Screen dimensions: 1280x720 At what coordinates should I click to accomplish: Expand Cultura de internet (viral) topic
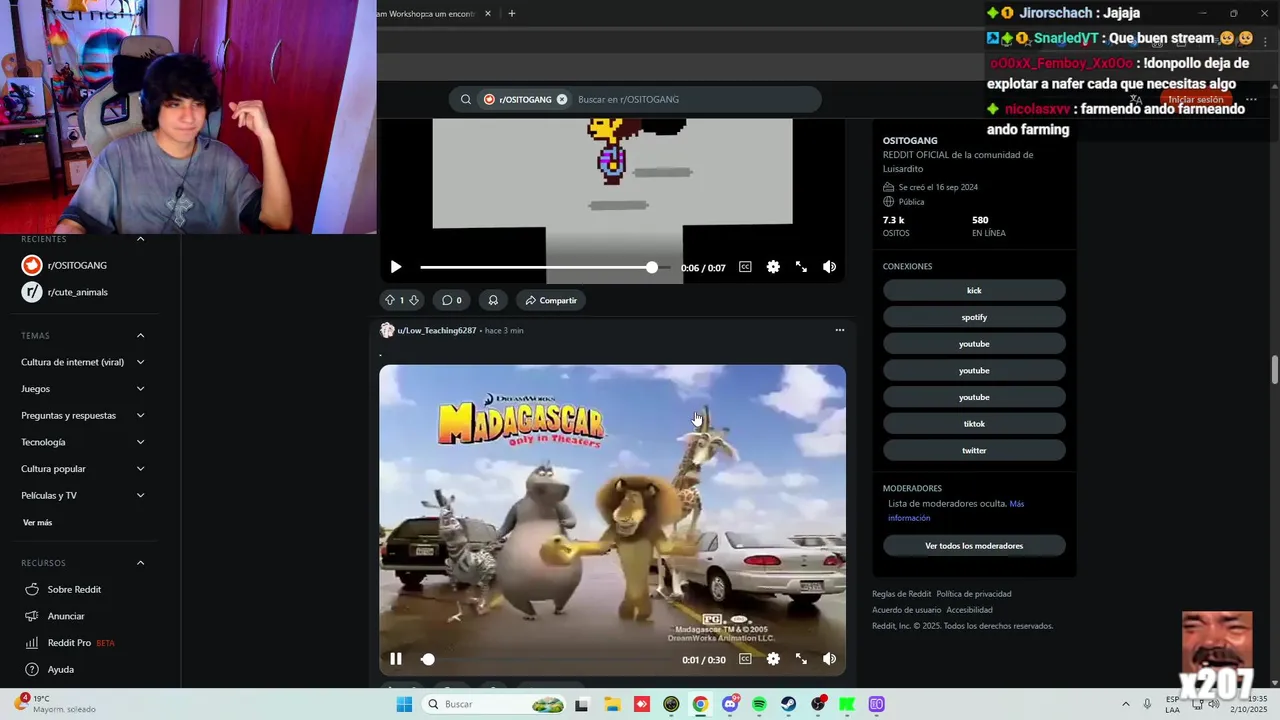pos(83,362)
